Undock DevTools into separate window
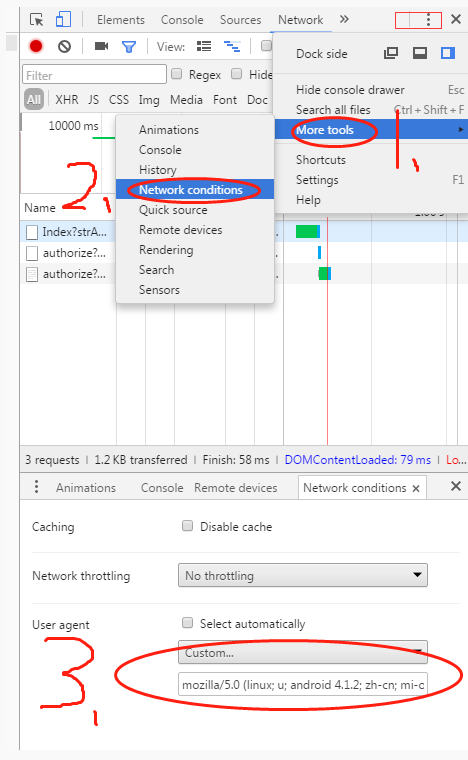The height and width of the screenshot is (760, 468). [x=391, y=53]
